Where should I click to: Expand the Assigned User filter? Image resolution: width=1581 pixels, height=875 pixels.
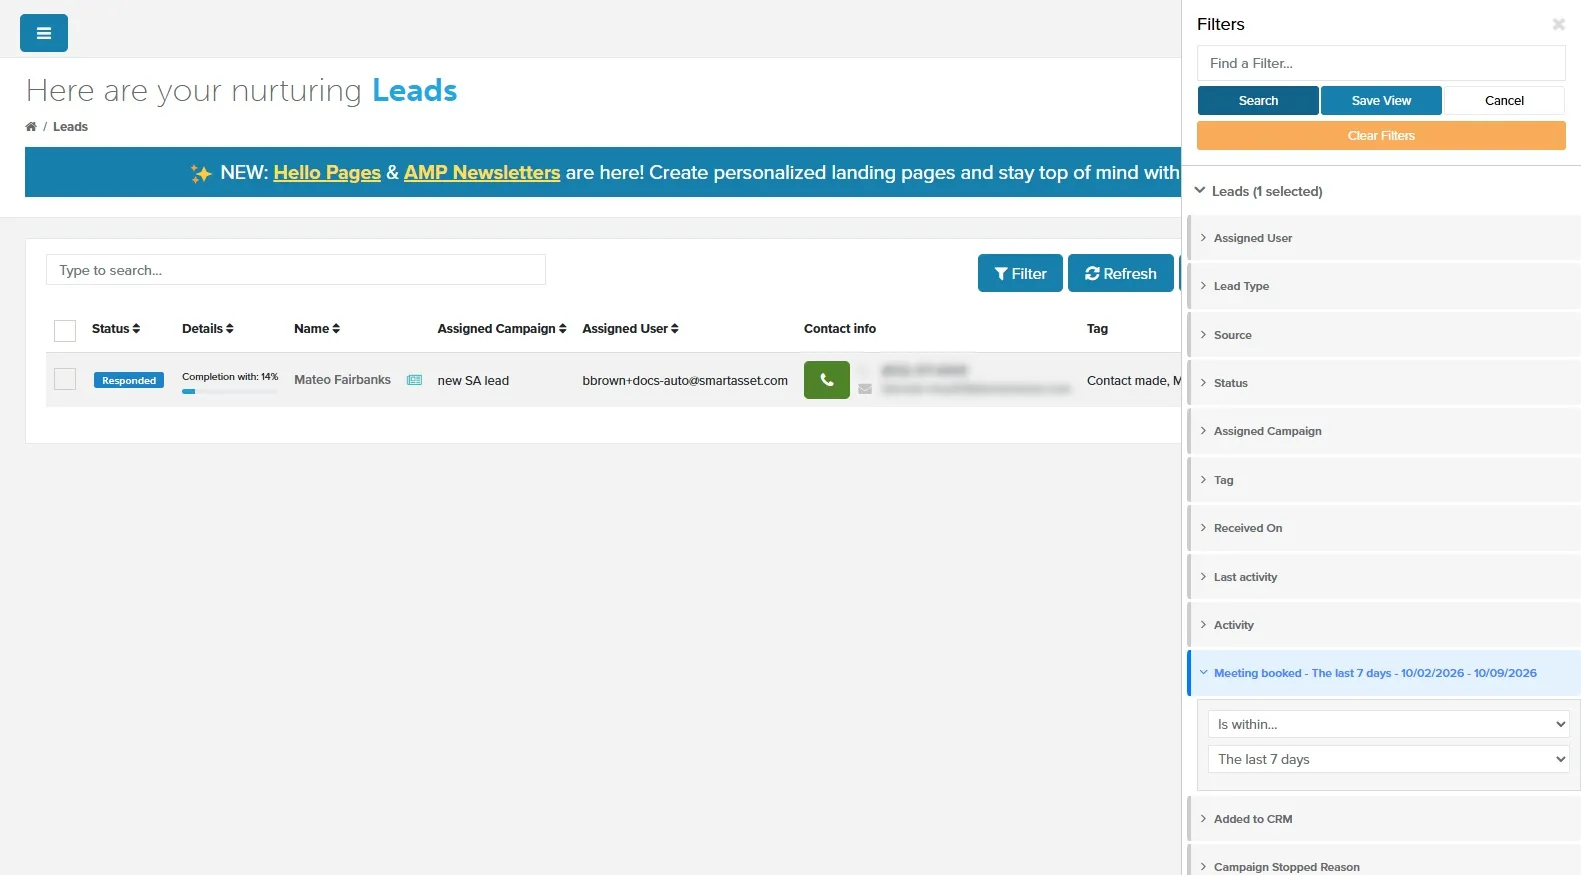(x=1384, y=238)
